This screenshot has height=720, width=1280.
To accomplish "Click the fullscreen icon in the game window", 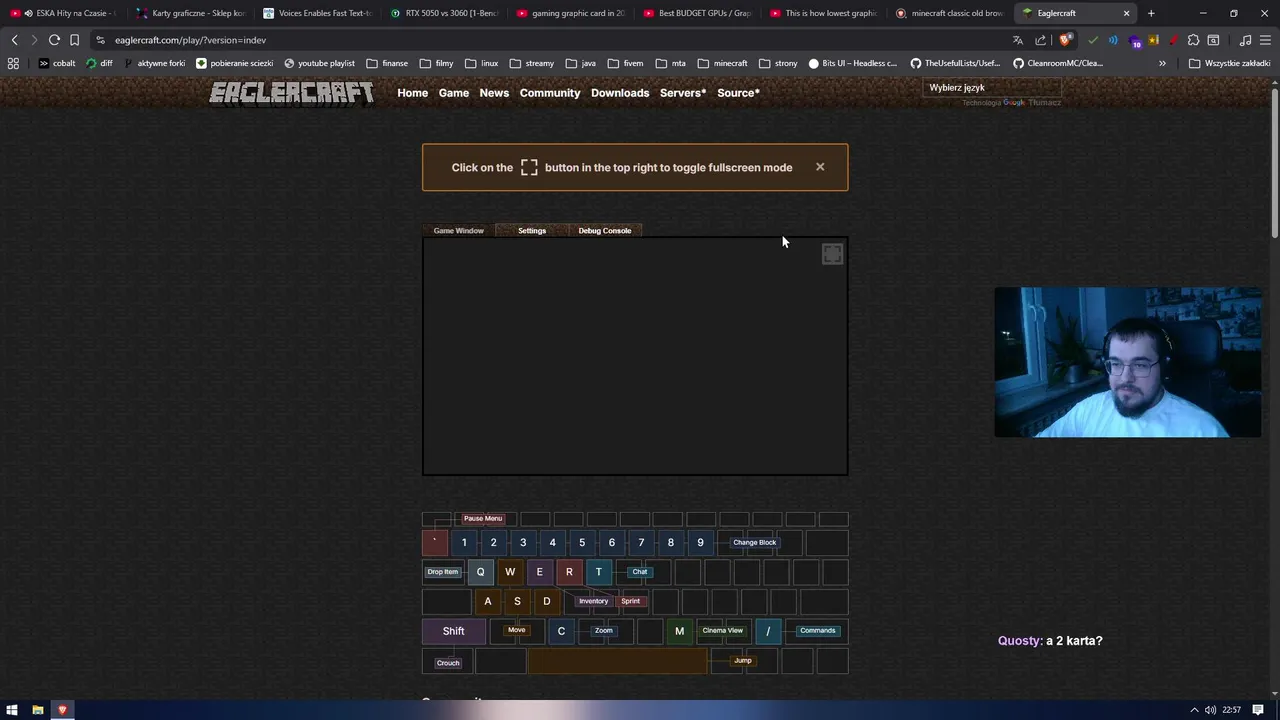I will pyautogui.click(x=832, y=255).
